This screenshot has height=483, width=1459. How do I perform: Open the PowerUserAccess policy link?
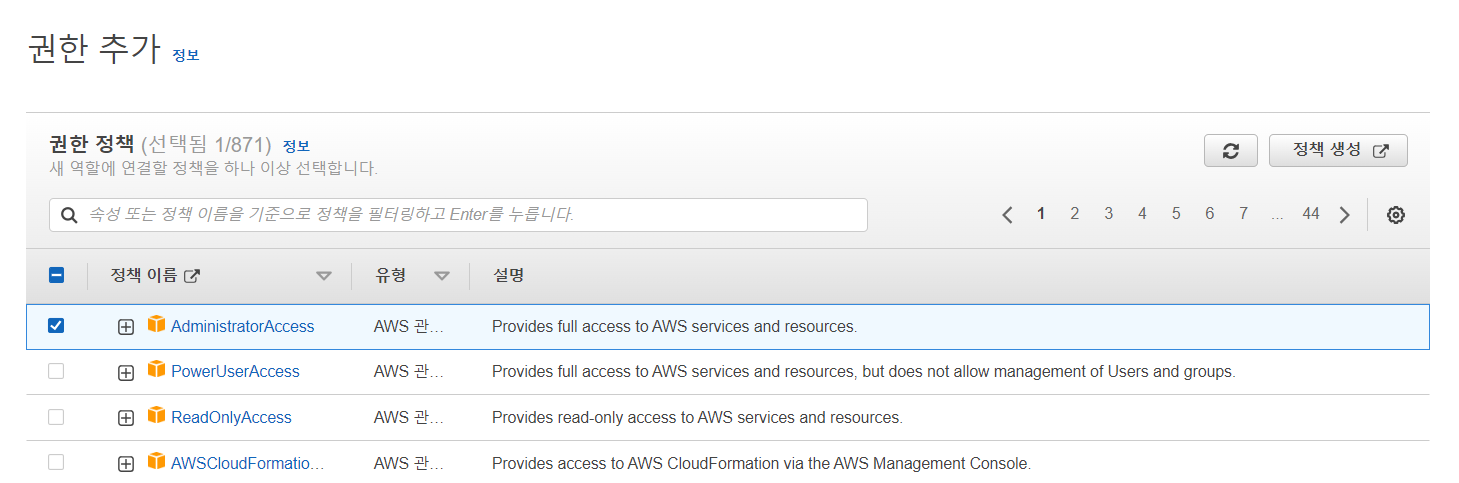(x=235, y=371)
